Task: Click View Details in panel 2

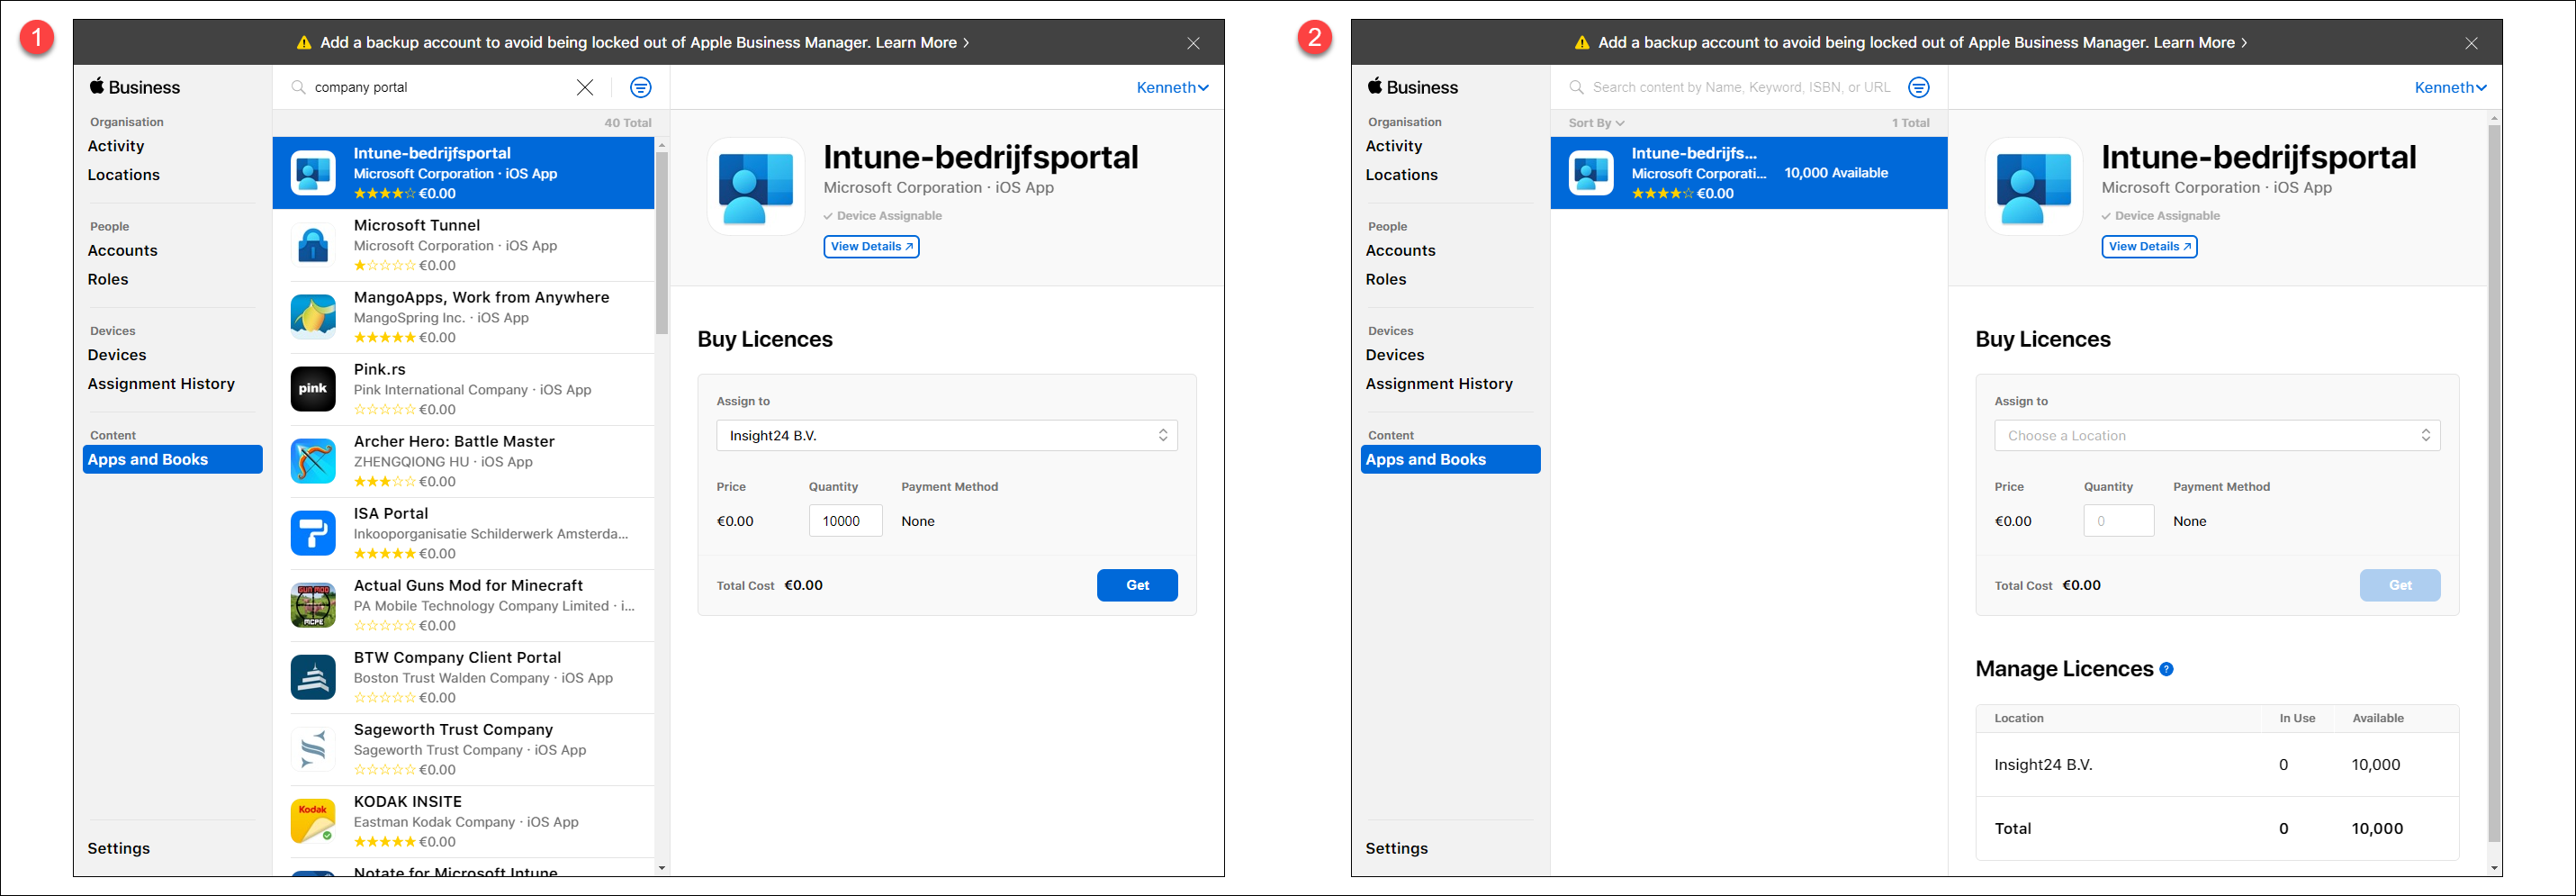Action: pos(2149,247)
